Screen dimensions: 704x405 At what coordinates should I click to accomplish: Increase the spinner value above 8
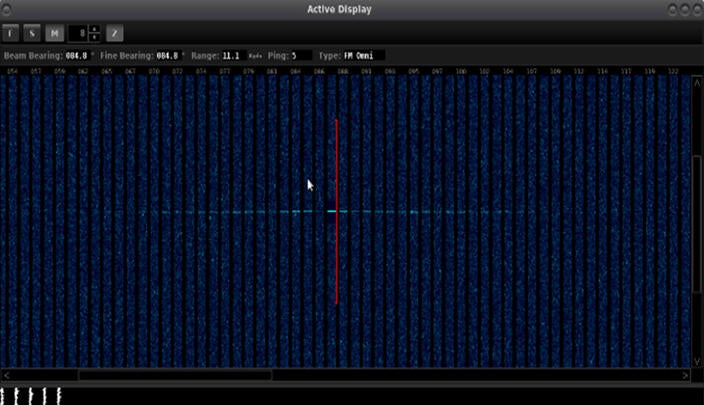pos(94,29)
